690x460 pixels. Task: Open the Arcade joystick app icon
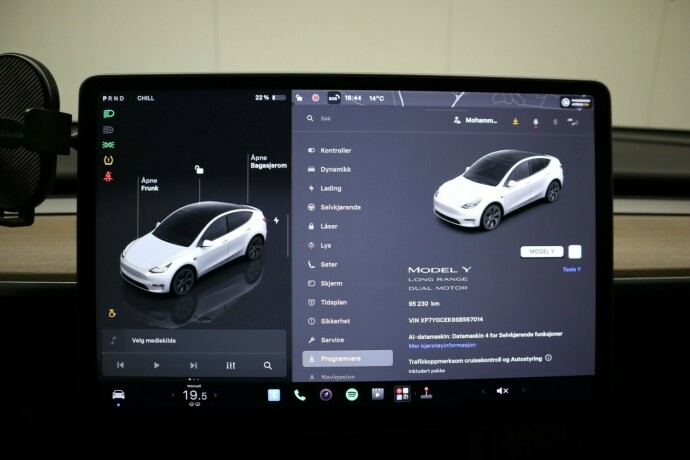(426, 393)
